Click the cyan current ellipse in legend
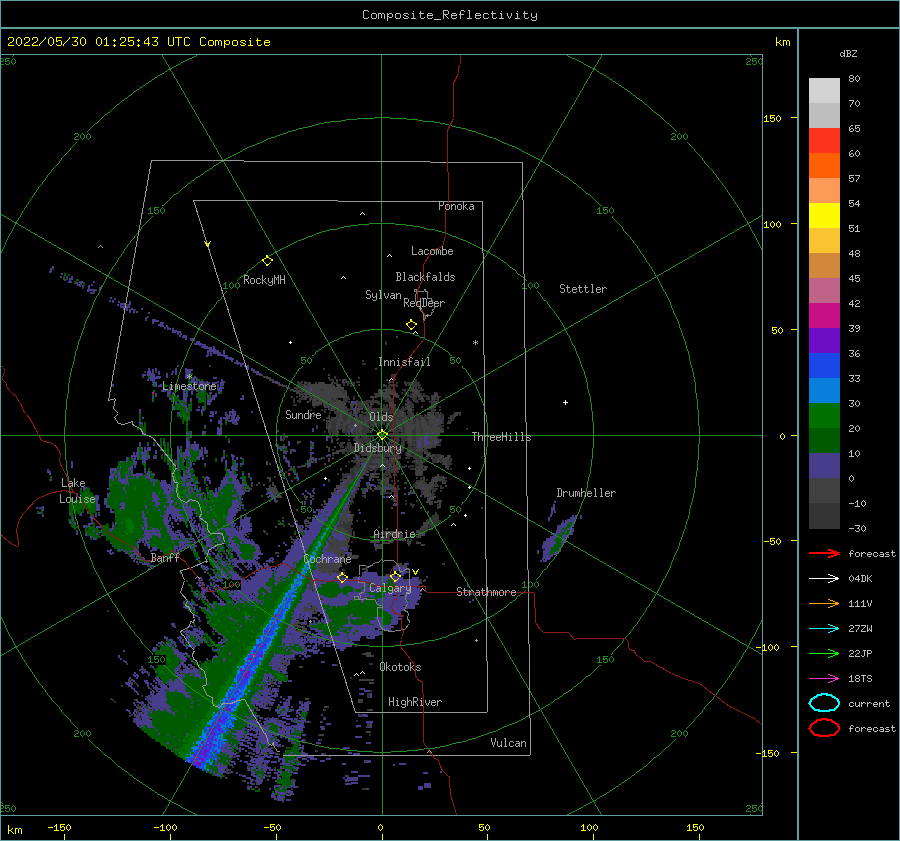Screen dimensions: 900x841 click(x=824, y=703)
